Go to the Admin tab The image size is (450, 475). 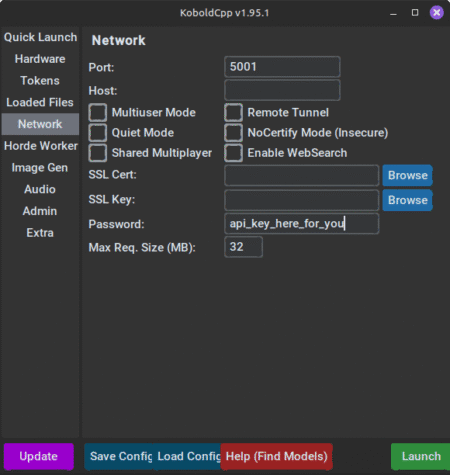tap(40, 211)
